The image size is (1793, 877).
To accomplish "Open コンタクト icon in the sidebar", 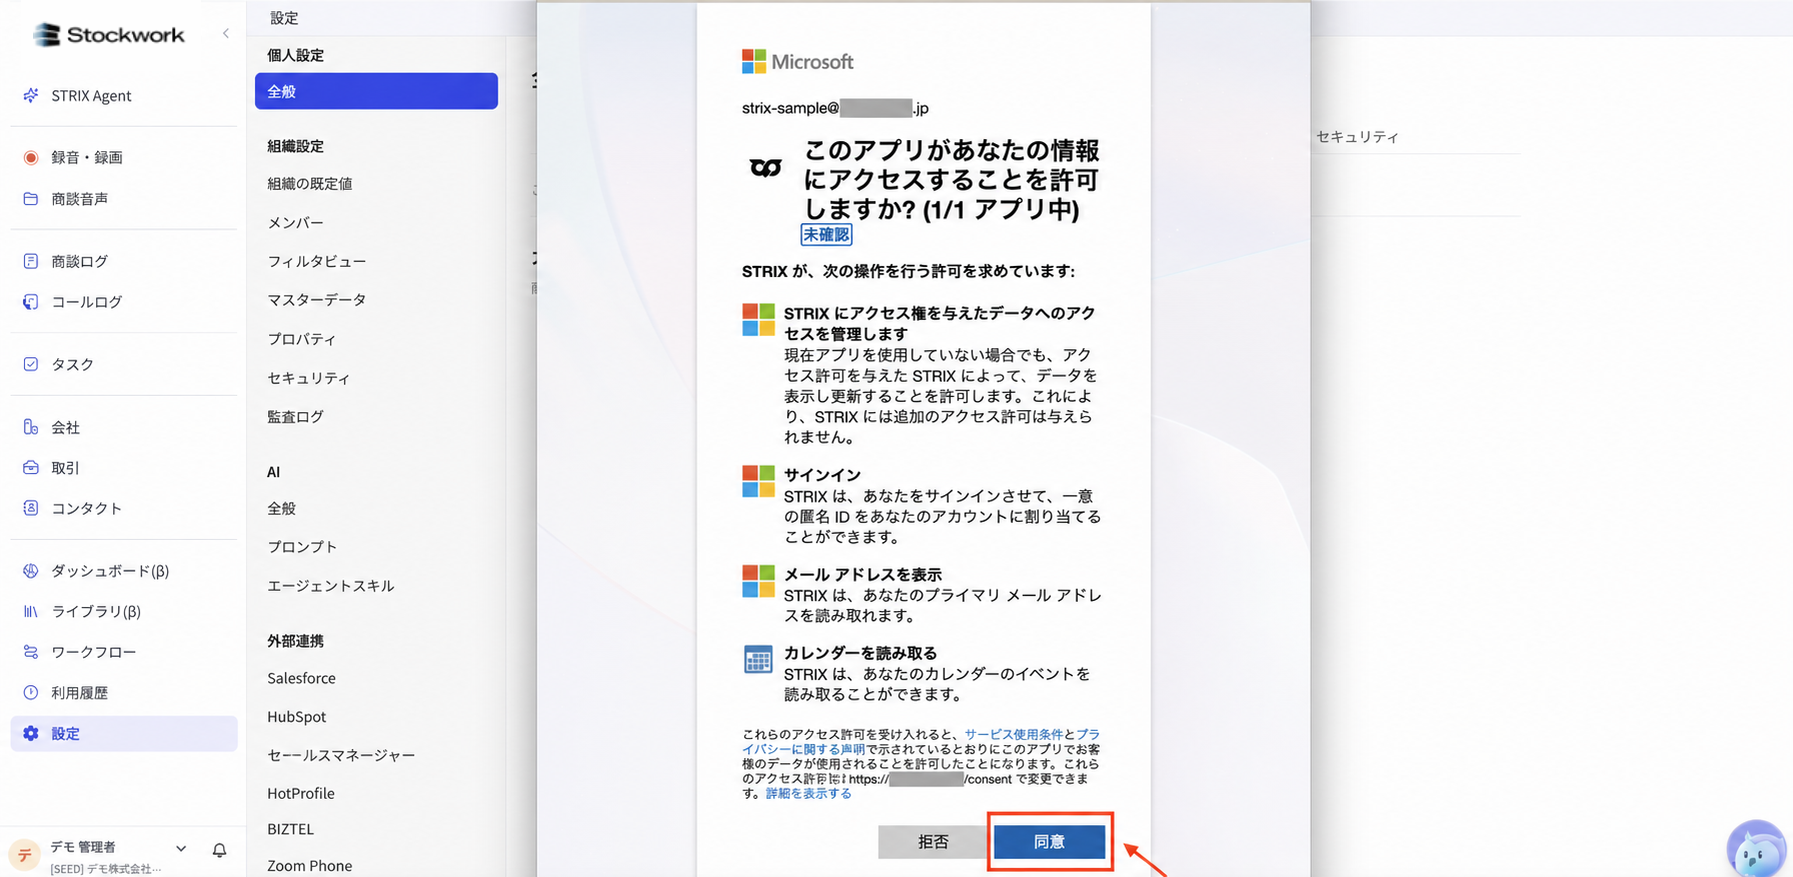I will coord(31,508).
